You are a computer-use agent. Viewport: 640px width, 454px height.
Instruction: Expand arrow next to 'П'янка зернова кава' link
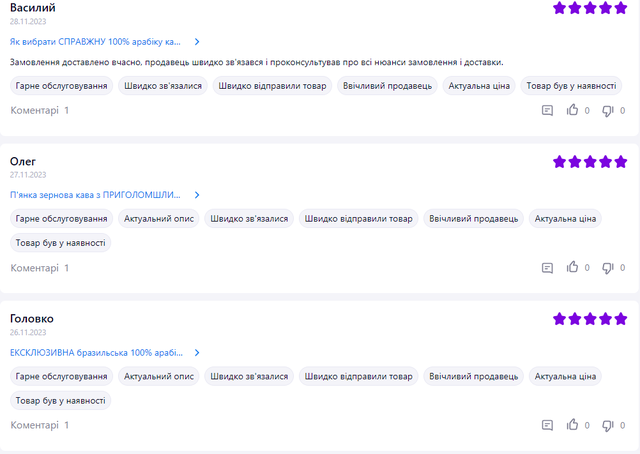(197, 195)
